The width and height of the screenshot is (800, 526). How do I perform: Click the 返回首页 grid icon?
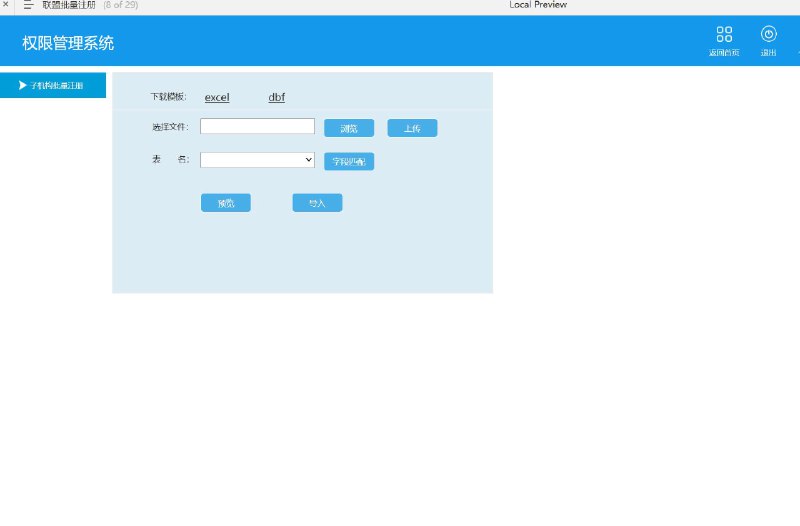[x=724, y=34]
